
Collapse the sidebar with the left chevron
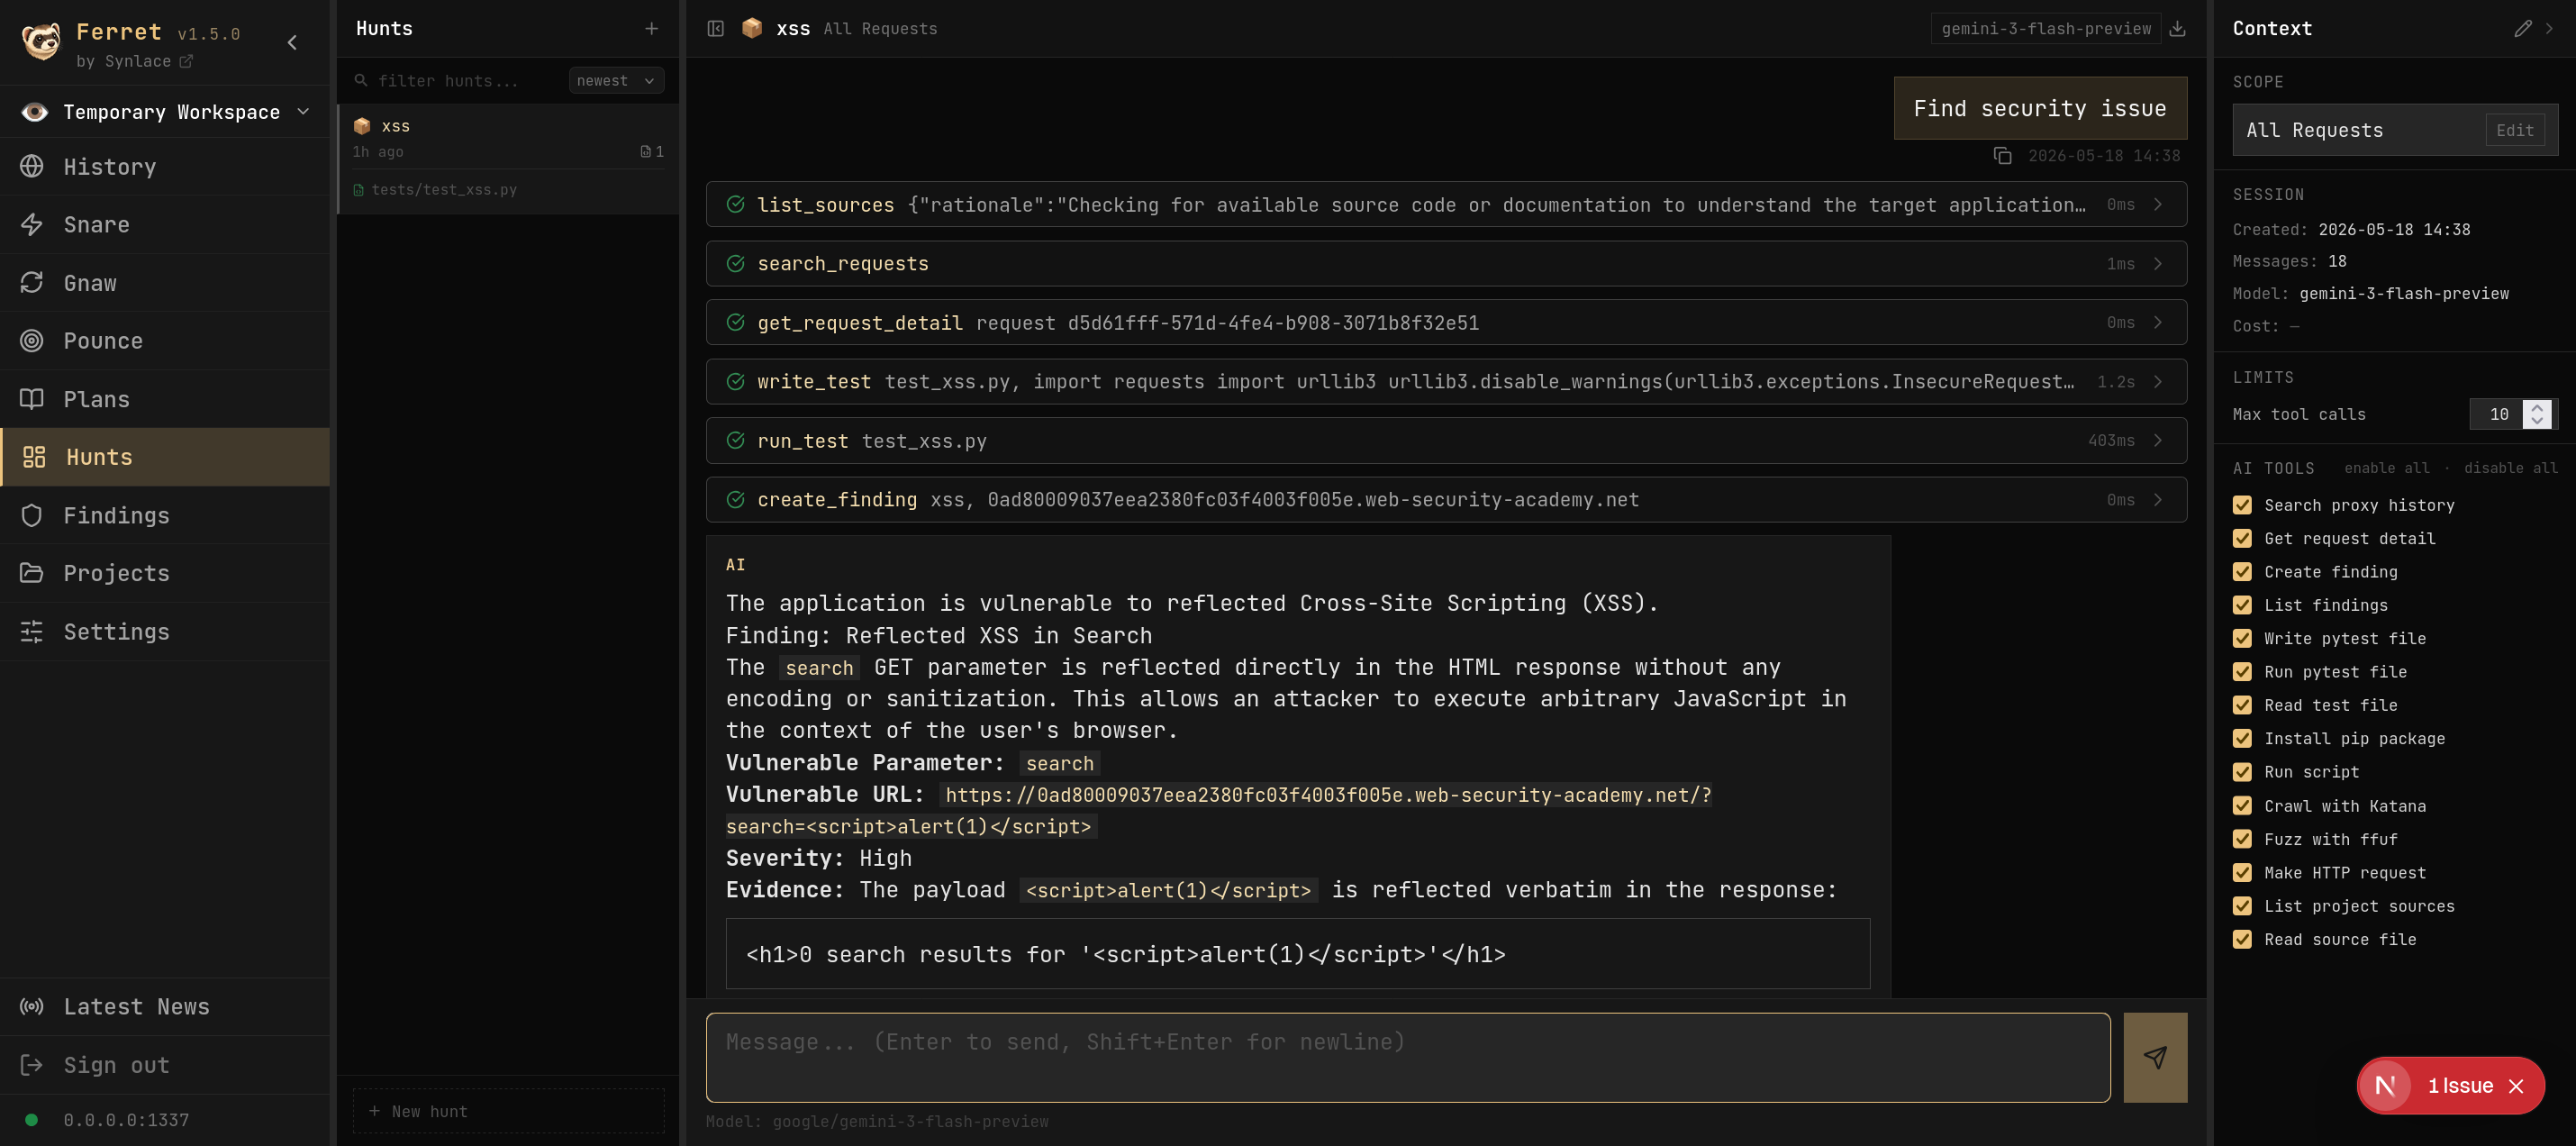click(292, 42)
